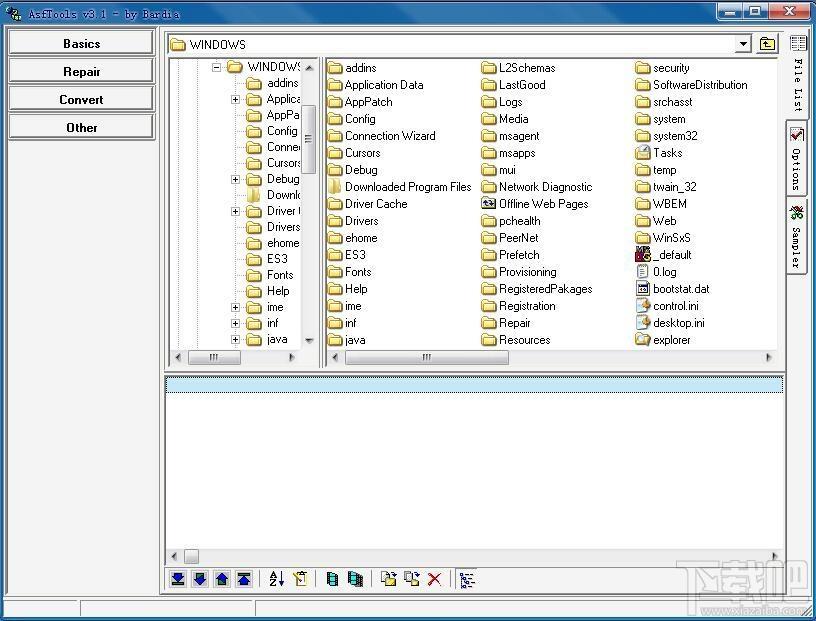Select ehome in the folder tree
The image size is (816, 621).
coord(283,243)
